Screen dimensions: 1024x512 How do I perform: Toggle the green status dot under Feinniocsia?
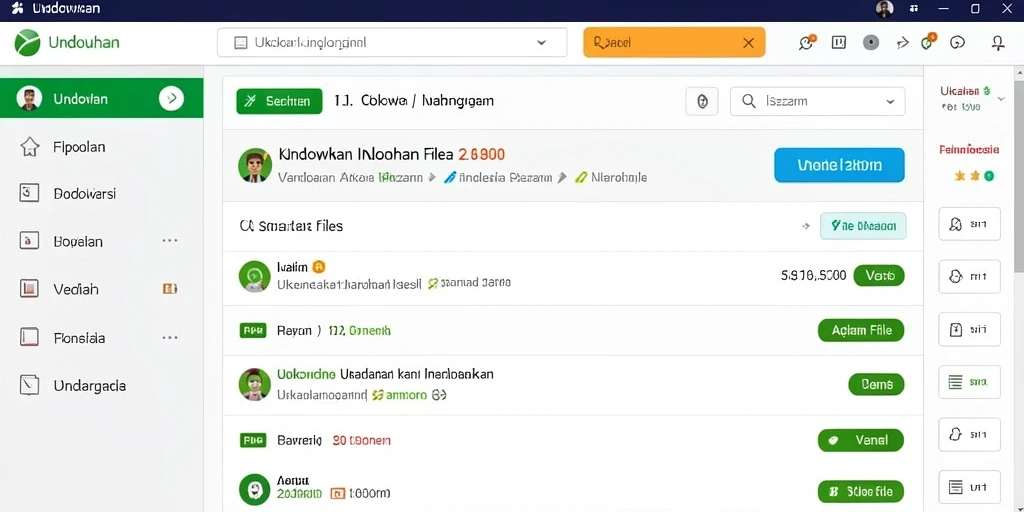pos(989,176)
